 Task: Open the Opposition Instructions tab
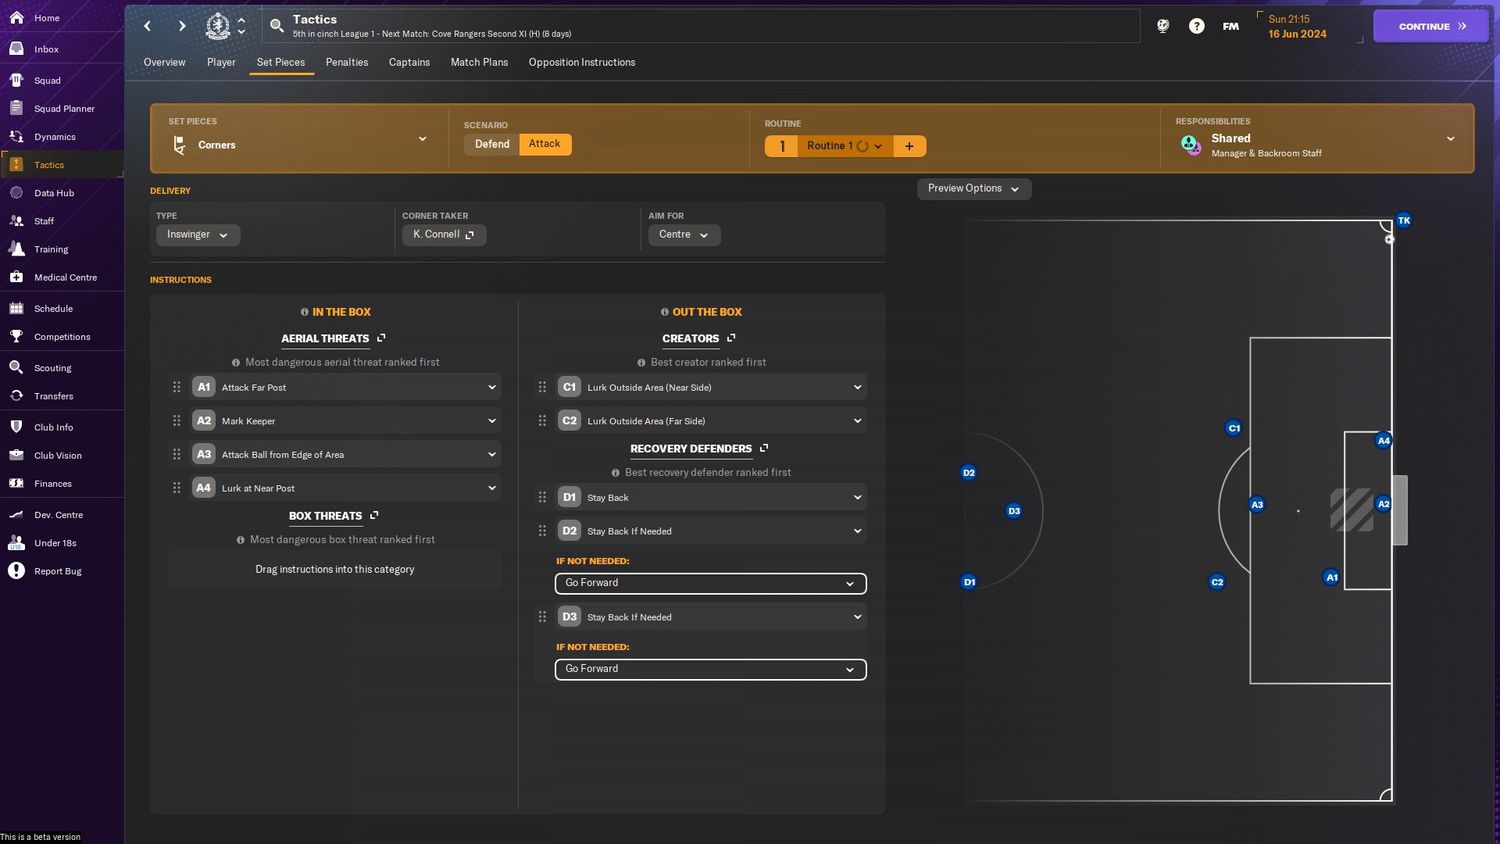pyautogui.click(x=581, y=62)
